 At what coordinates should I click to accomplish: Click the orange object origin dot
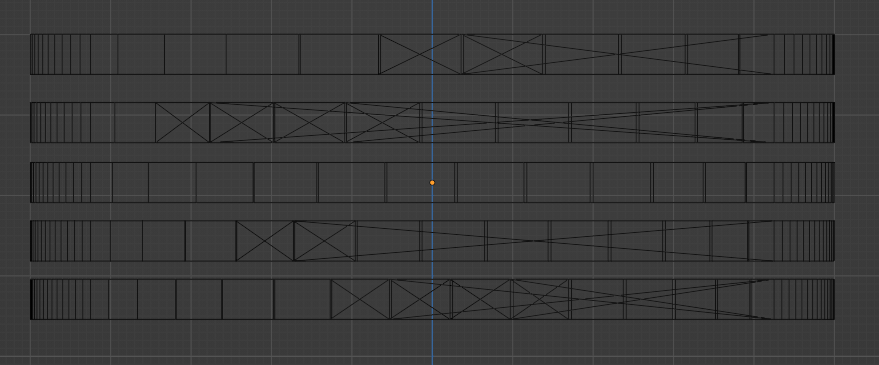tap(432, 183)
